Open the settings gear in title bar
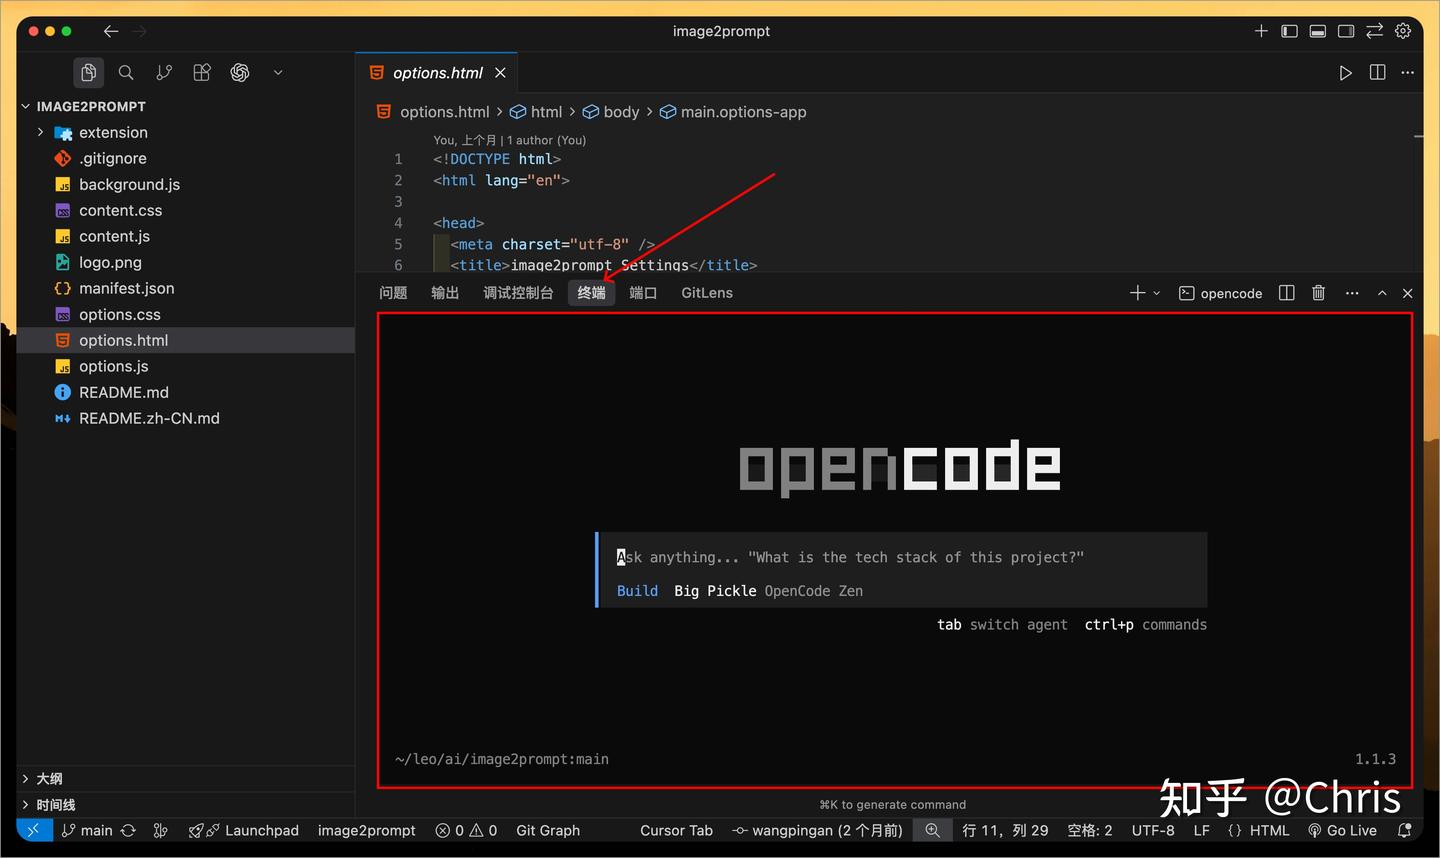This screenshot has width=1440, height=858. coord(1403,31)
